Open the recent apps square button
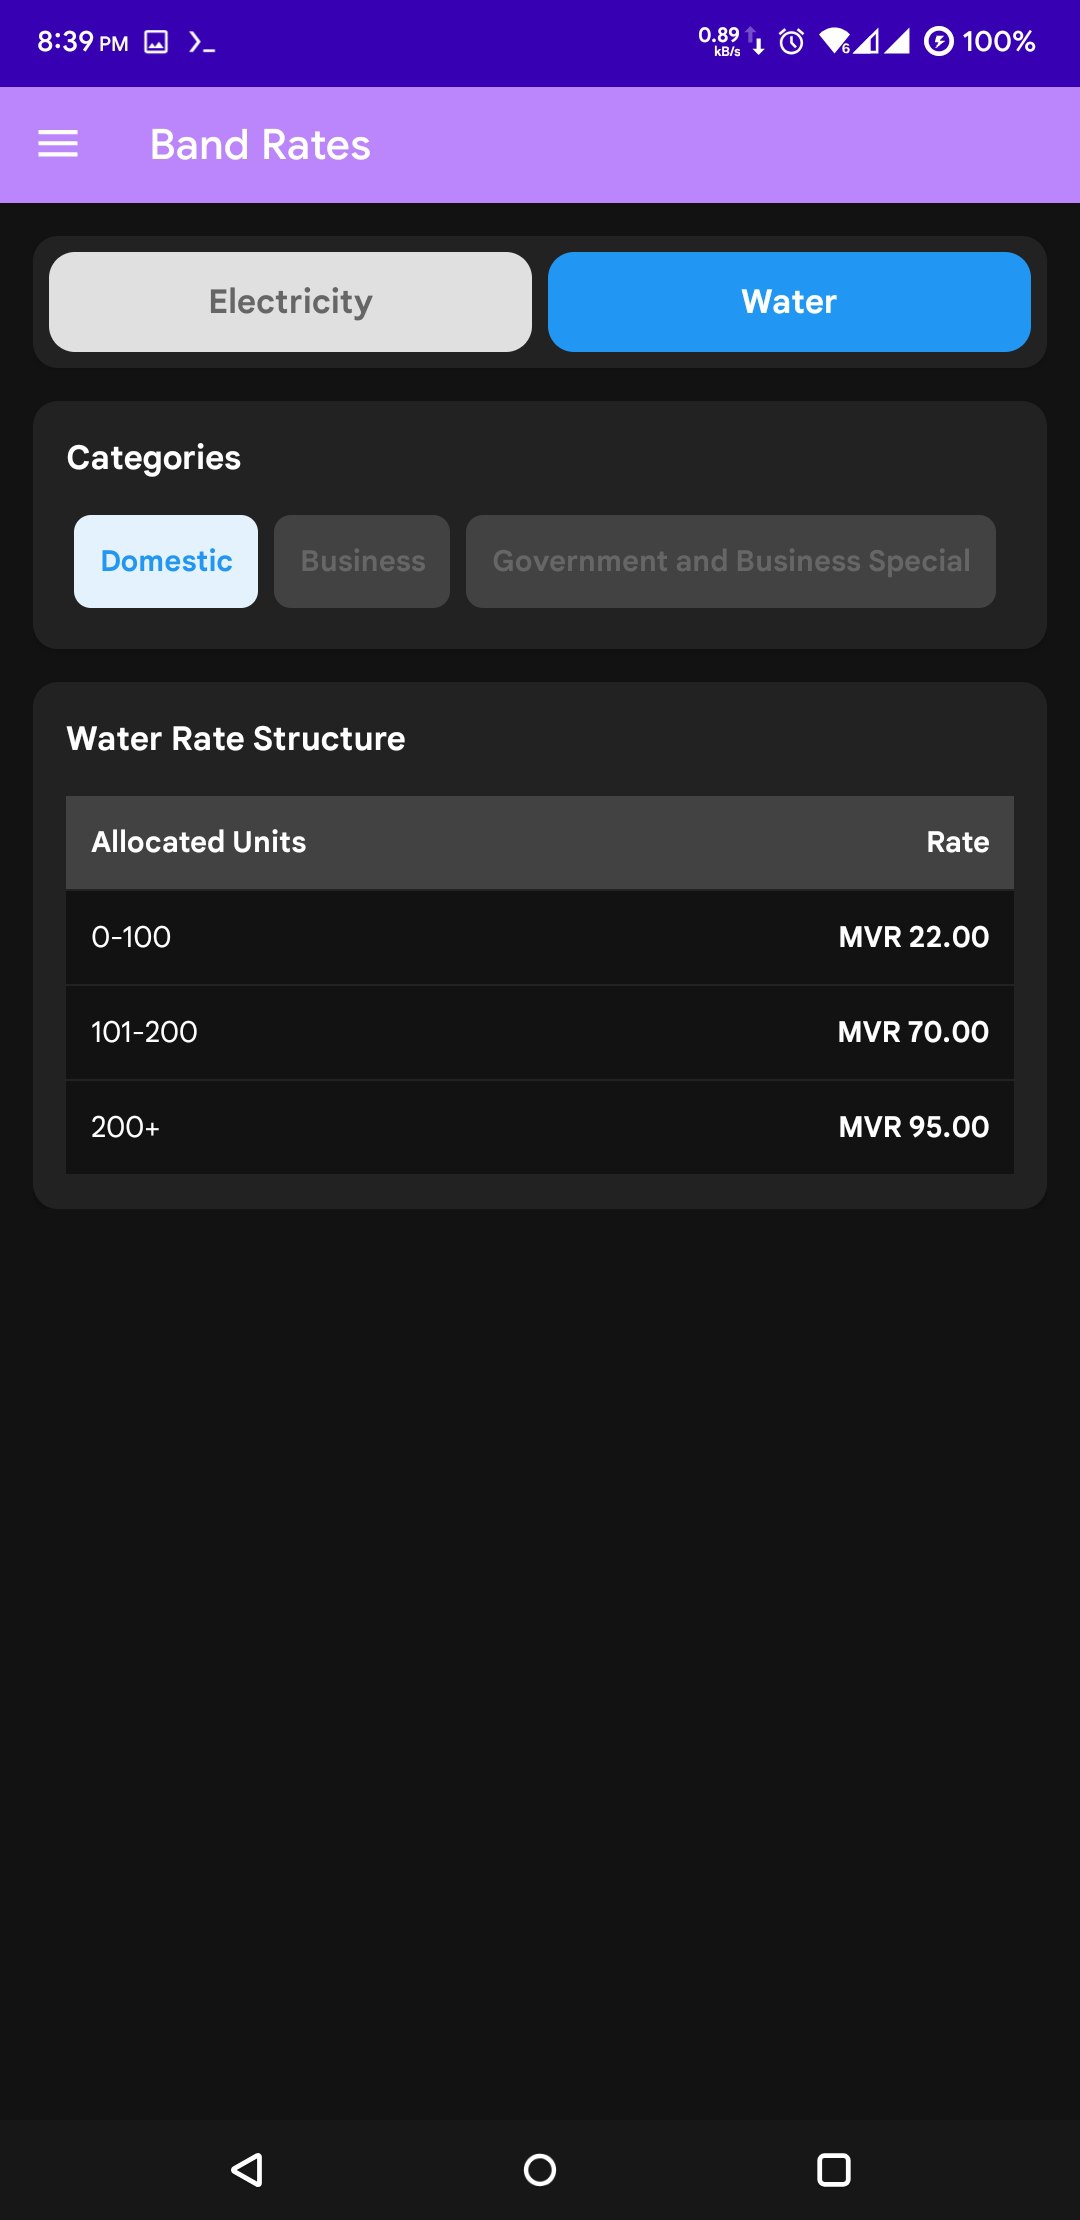The width and height of the screenshot is (1080, 2220). (833, 2169)
